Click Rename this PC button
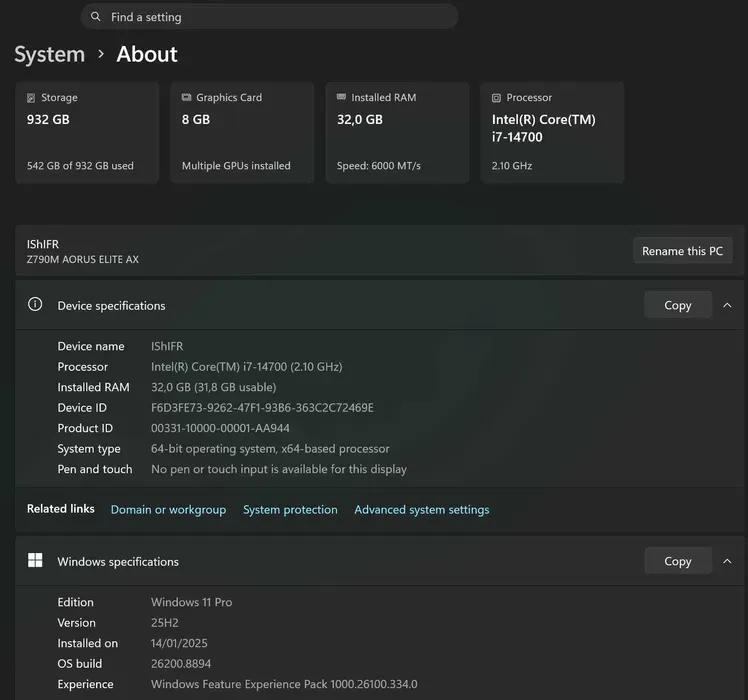The width and height of the screenshot is (748, 700). pyautogui.click(x=683, y=251)
